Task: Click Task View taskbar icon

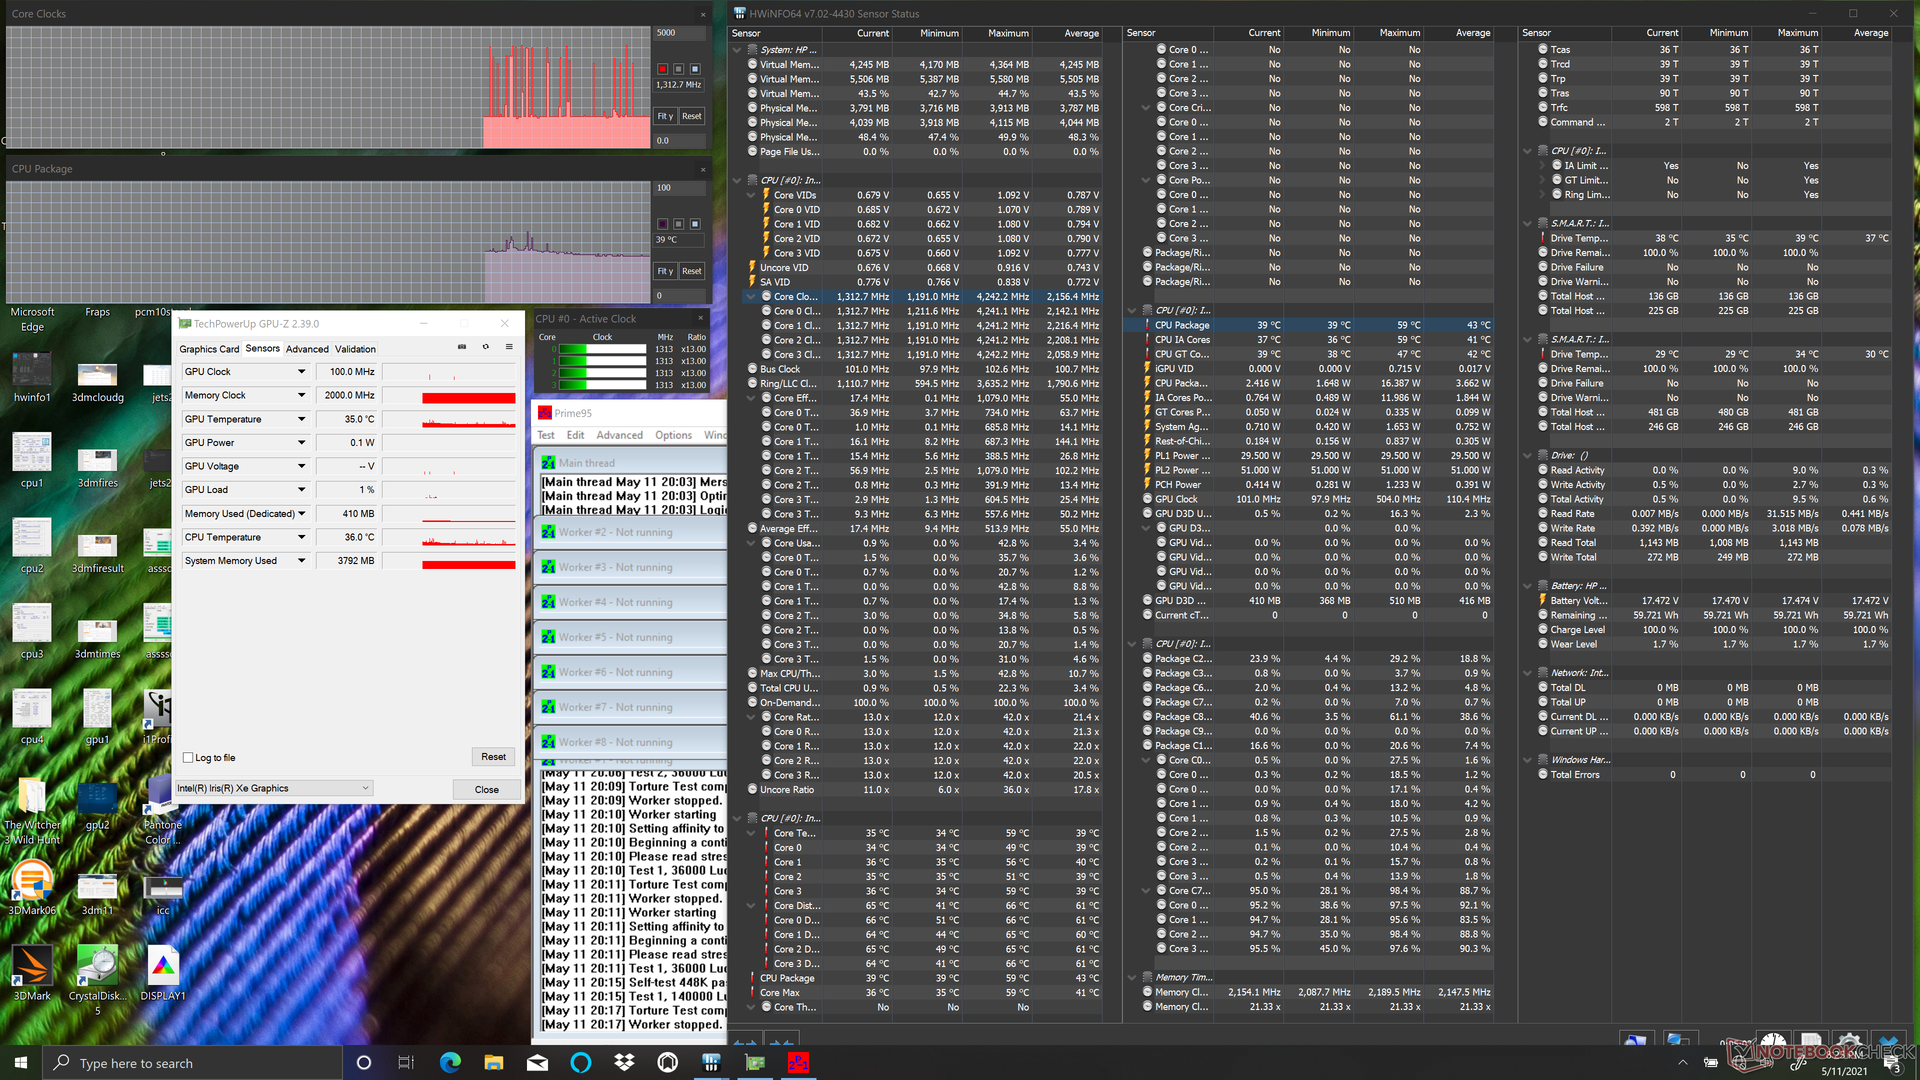Action: coord(406,1062)
